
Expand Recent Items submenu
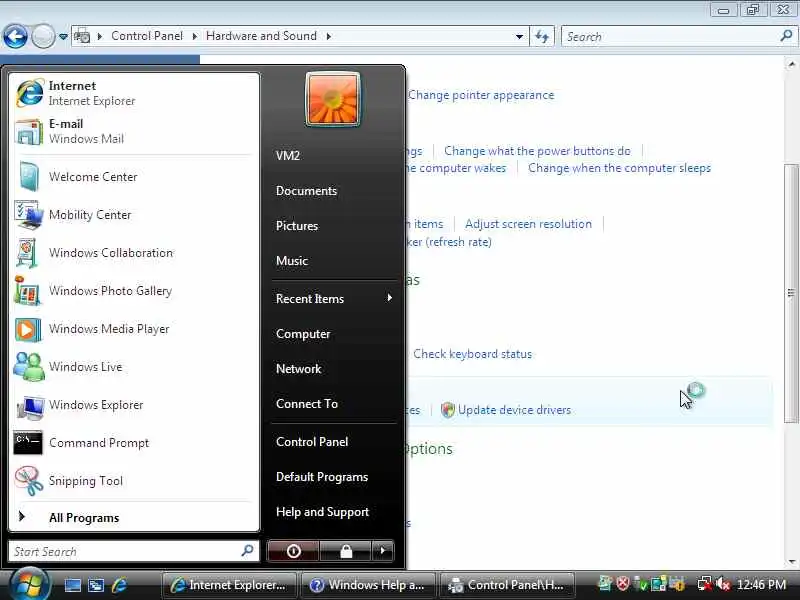334,298
